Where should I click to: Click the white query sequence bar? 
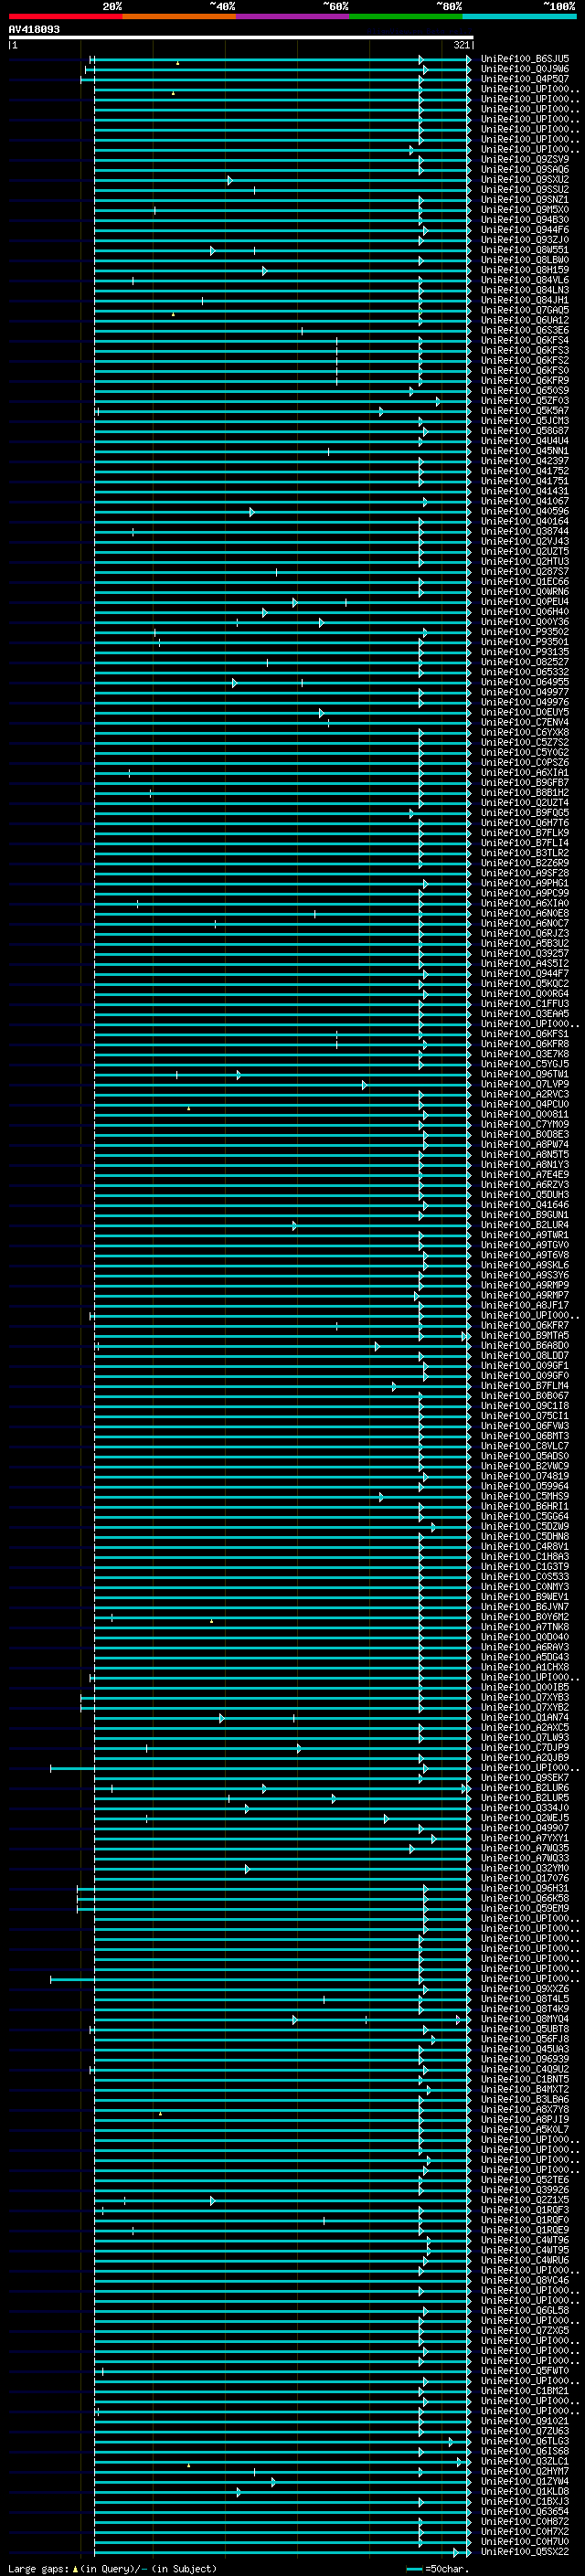tap(240, 37)
